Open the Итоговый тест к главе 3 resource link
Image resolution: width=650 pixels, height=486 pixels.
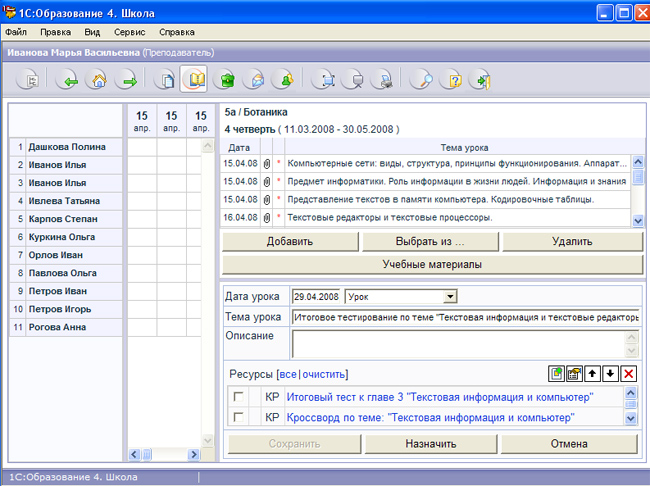440,397
